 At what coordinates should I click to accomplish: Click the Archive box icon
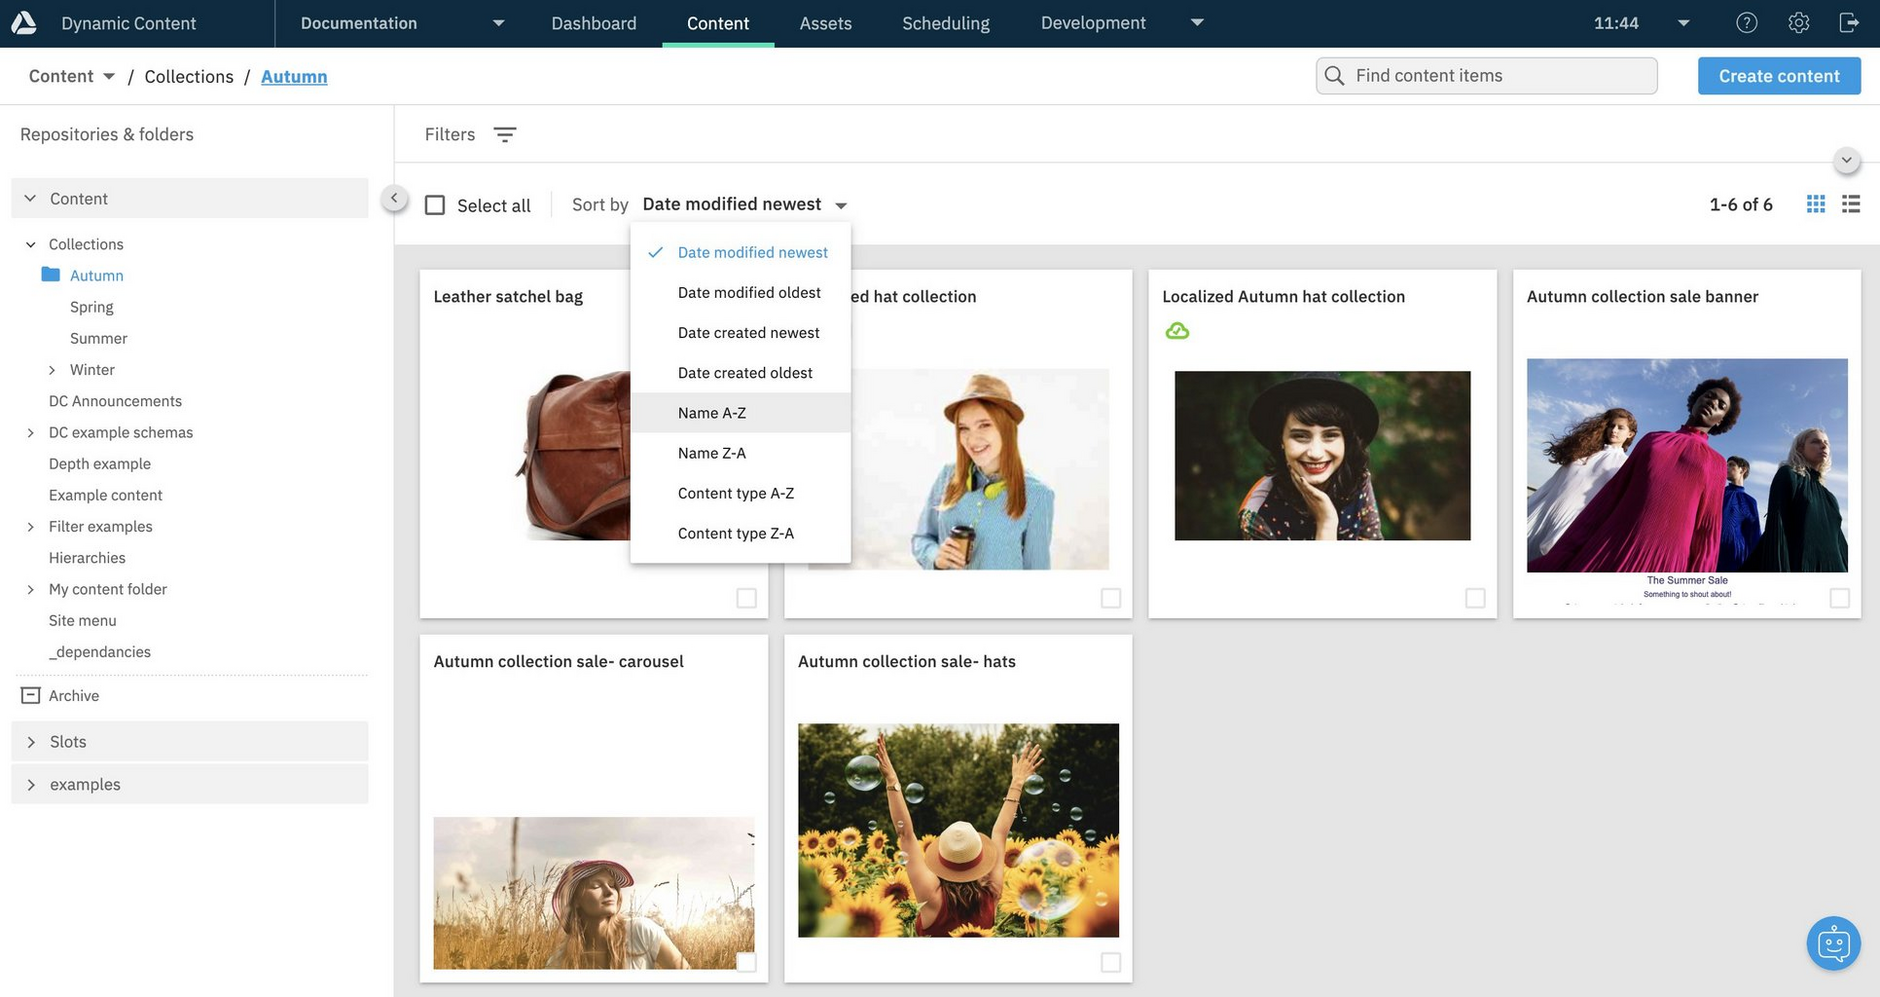(31, 695)
